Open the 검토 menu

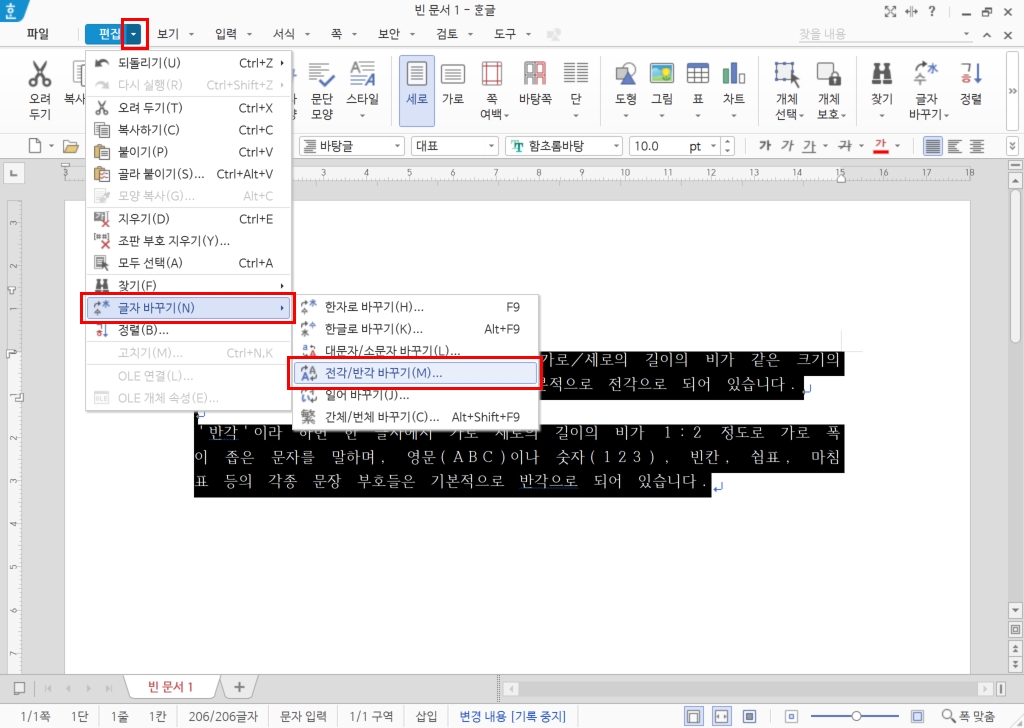(447, 34)
